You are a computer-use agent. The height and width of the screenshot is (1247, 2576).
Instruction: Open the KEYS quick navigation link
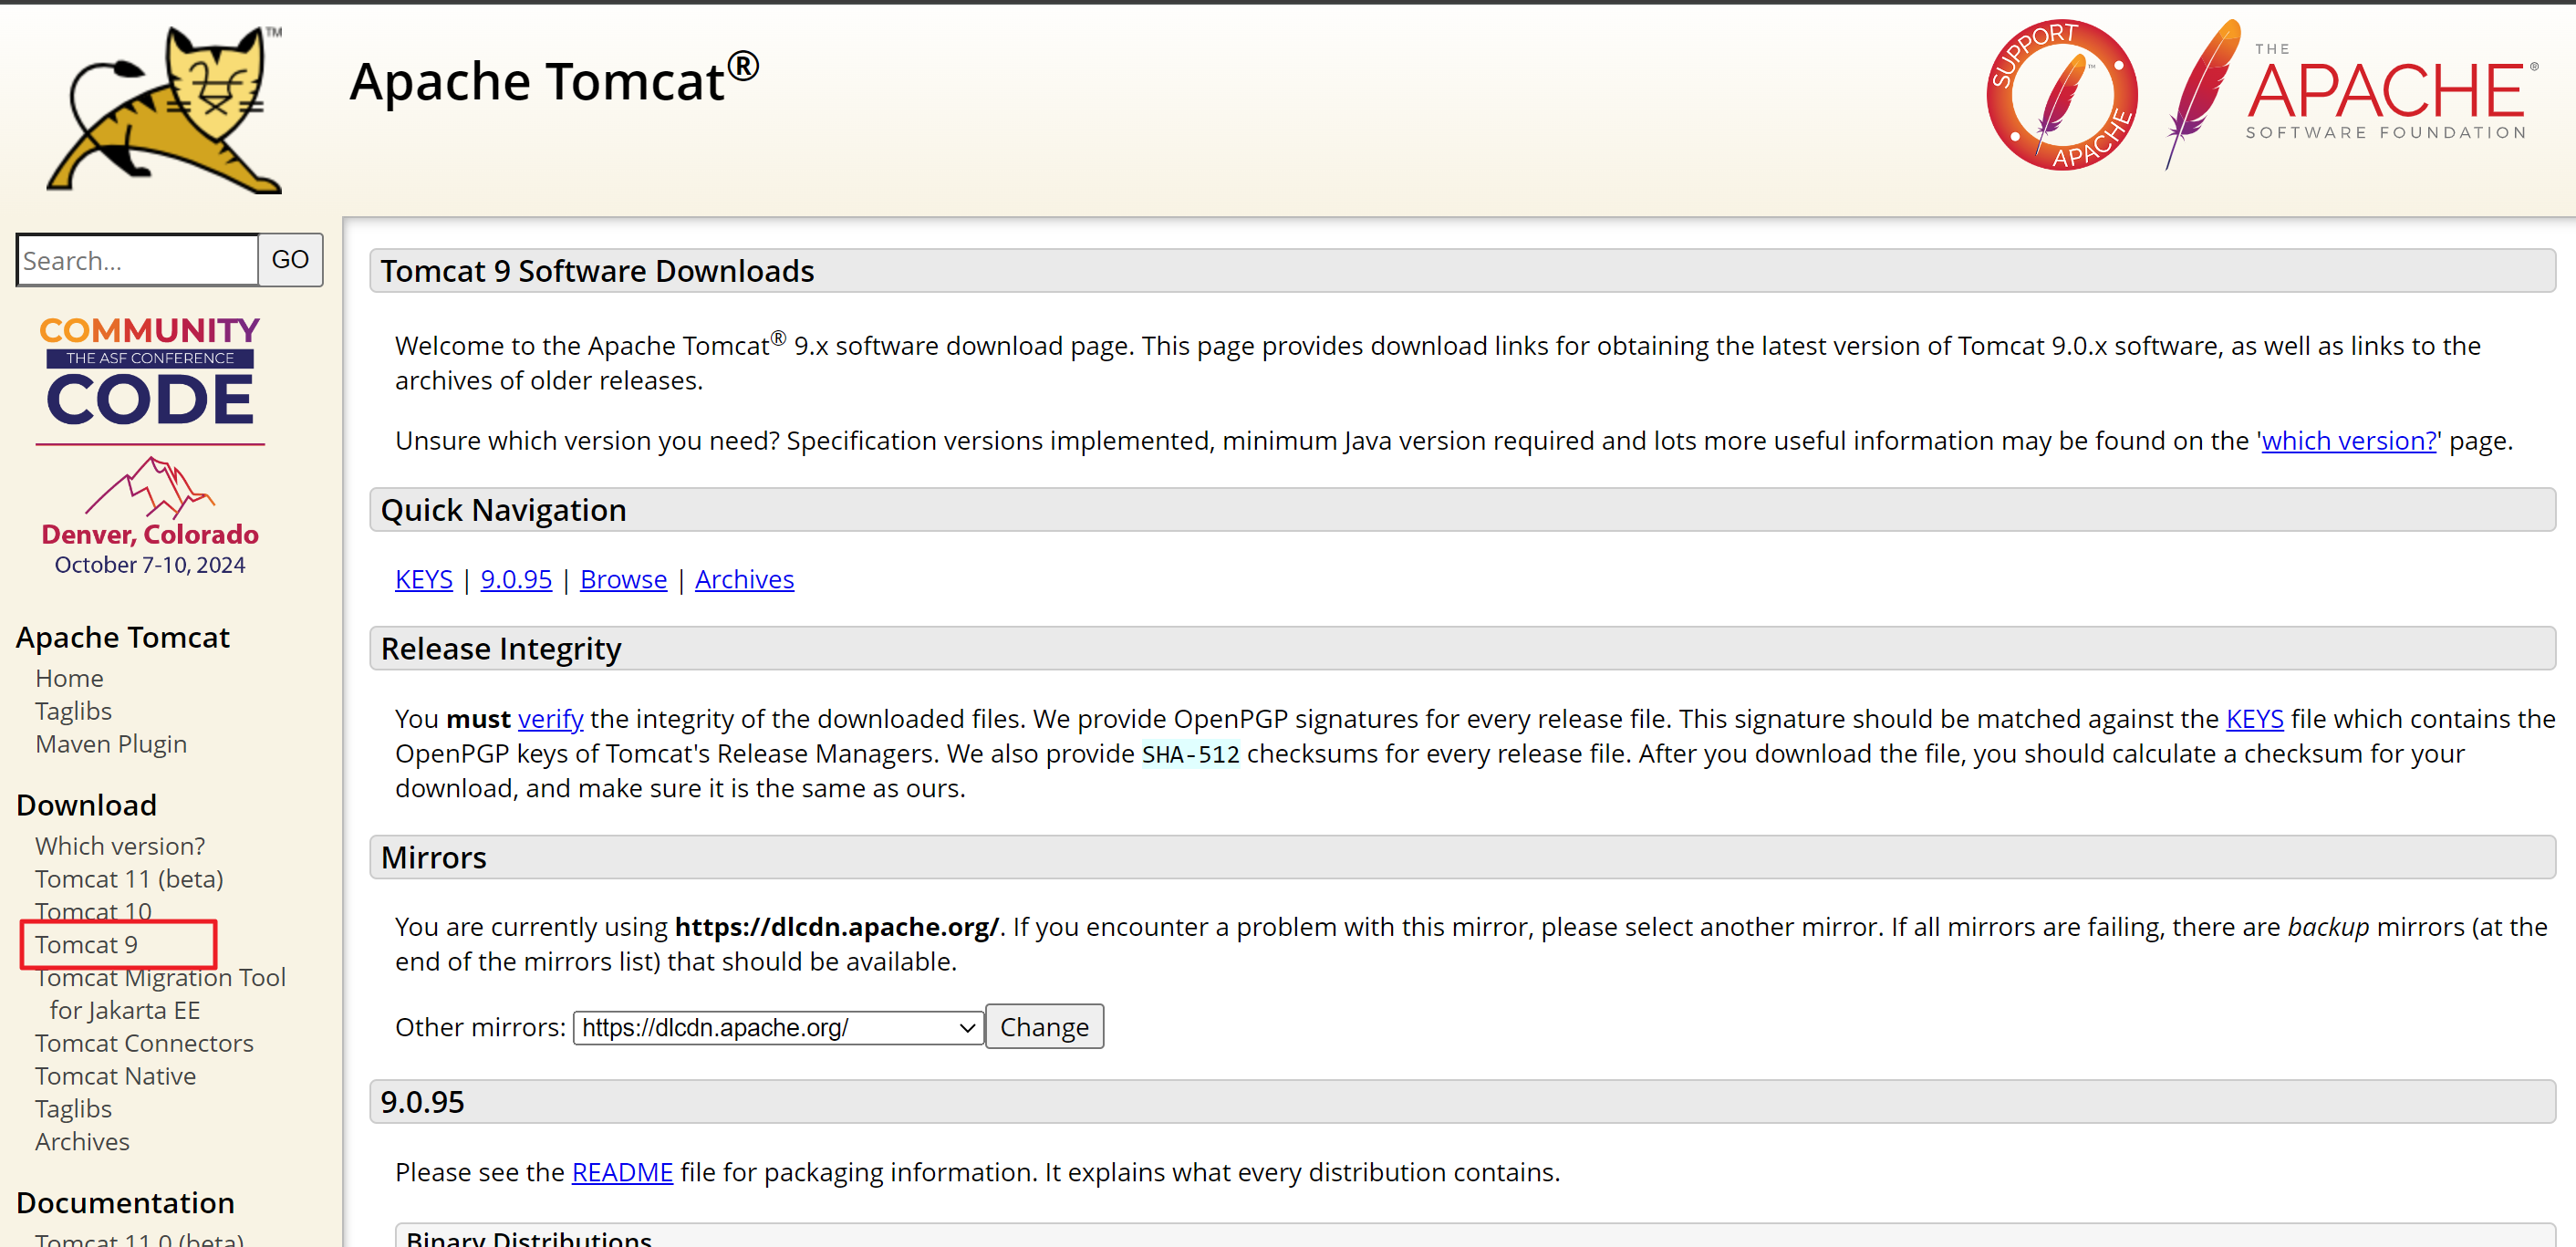click(x=423, y=579)
